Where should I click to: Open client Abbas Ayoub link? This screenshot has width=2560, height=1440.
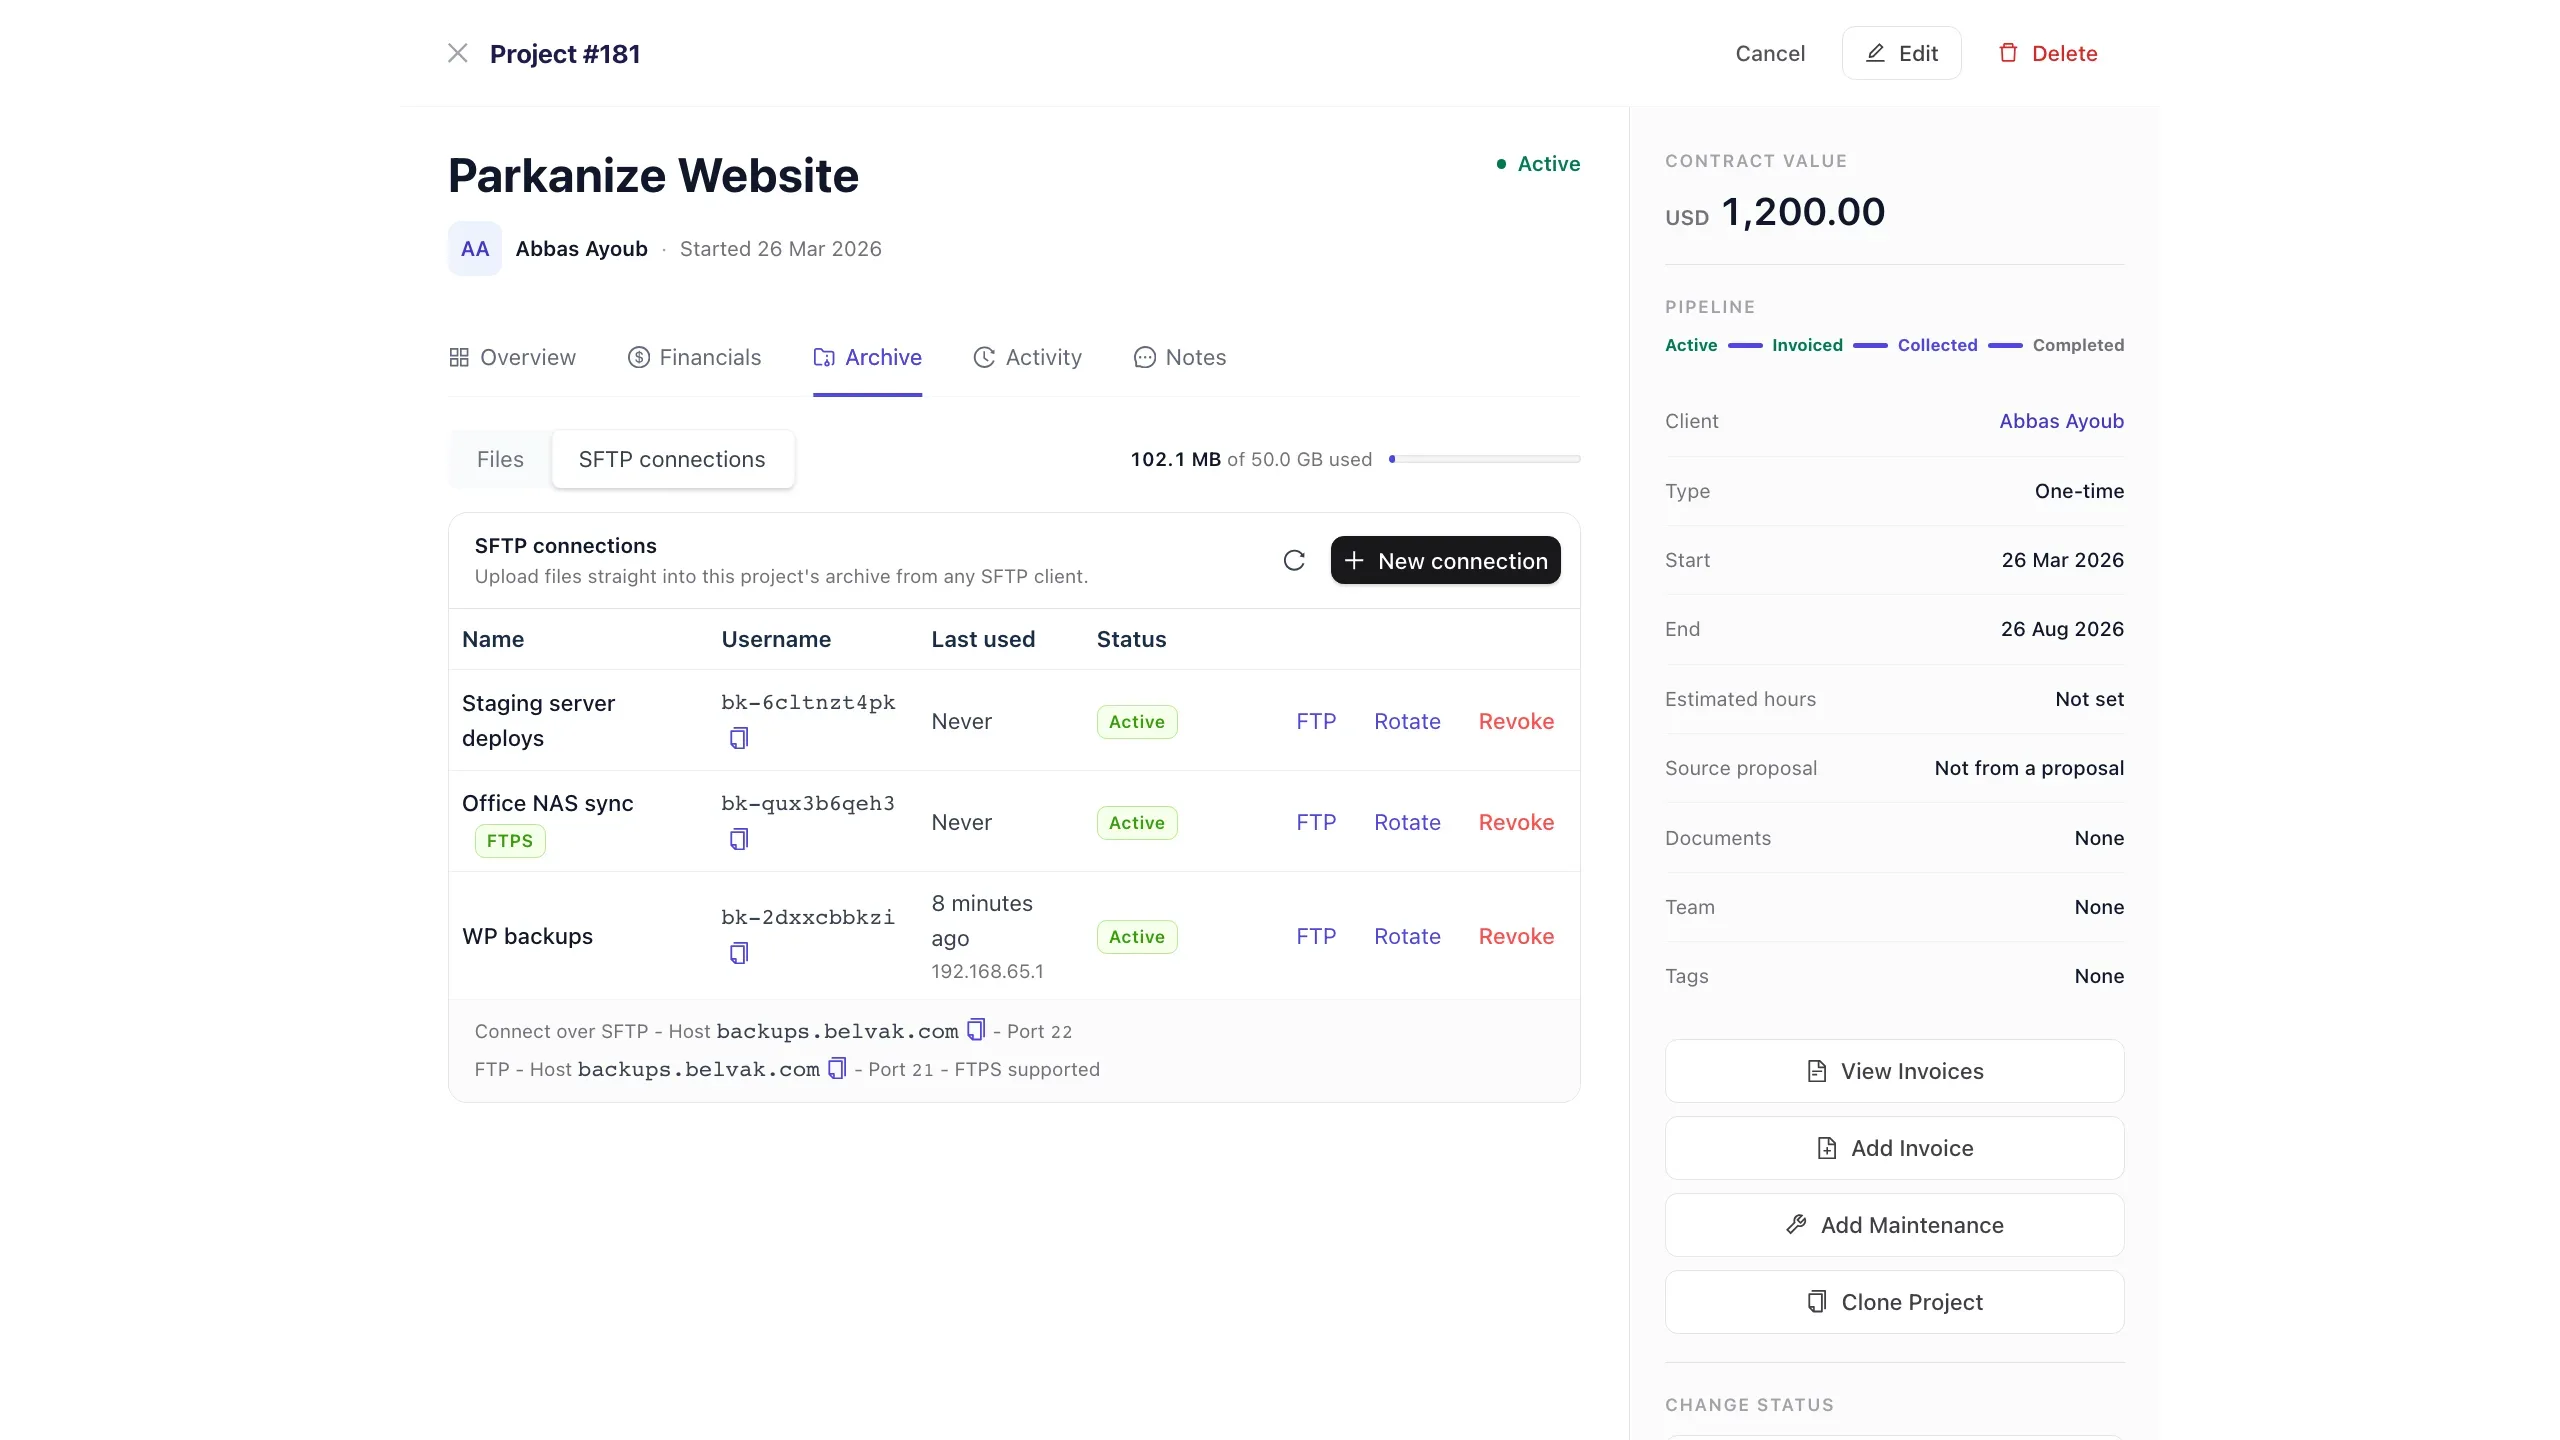click(x=2061, y=421)
